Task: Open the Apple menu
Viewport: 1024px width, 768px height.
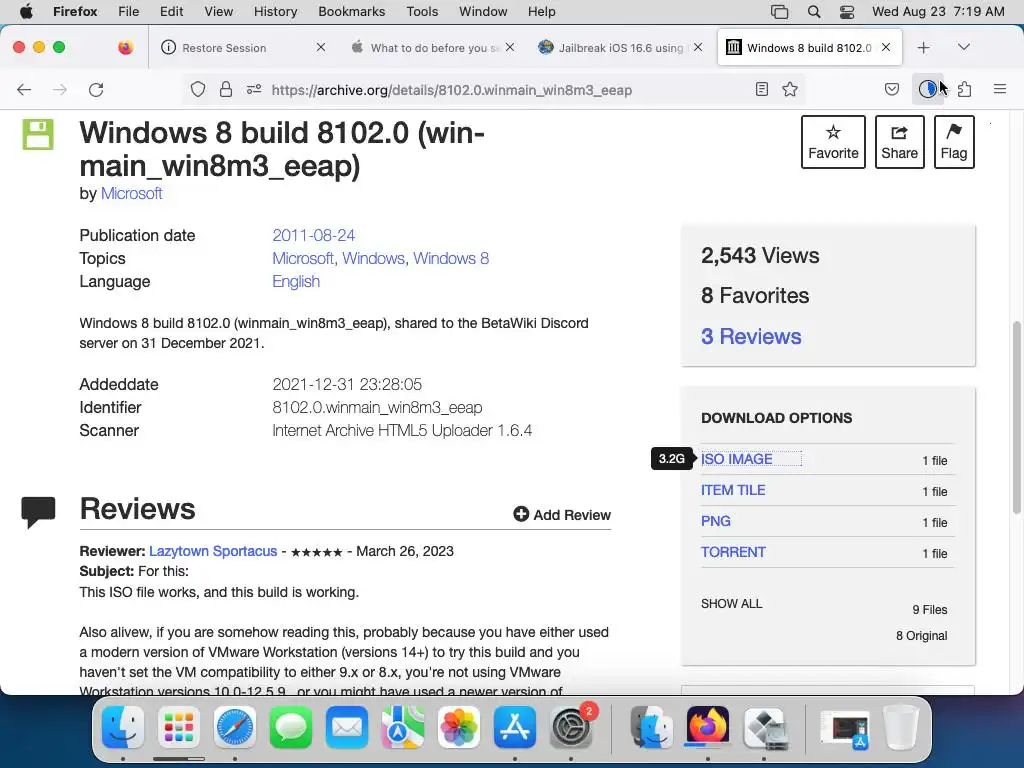Action: [x=26, y=11]
